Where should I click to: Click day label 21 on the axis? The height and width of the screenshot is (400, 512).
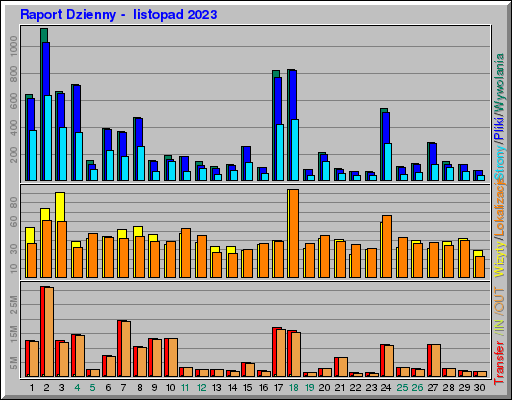pyautogui.click(x=340, y=388)
